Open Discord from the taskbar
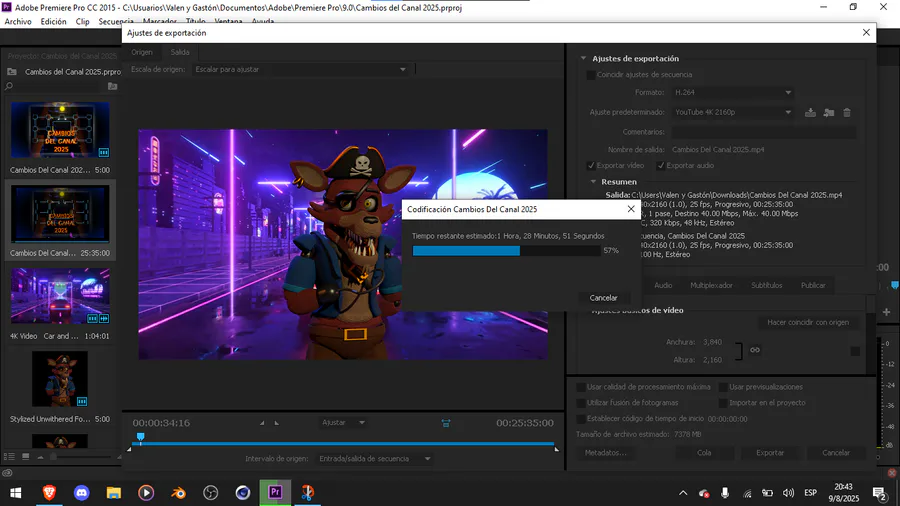 tap(82, 492)
